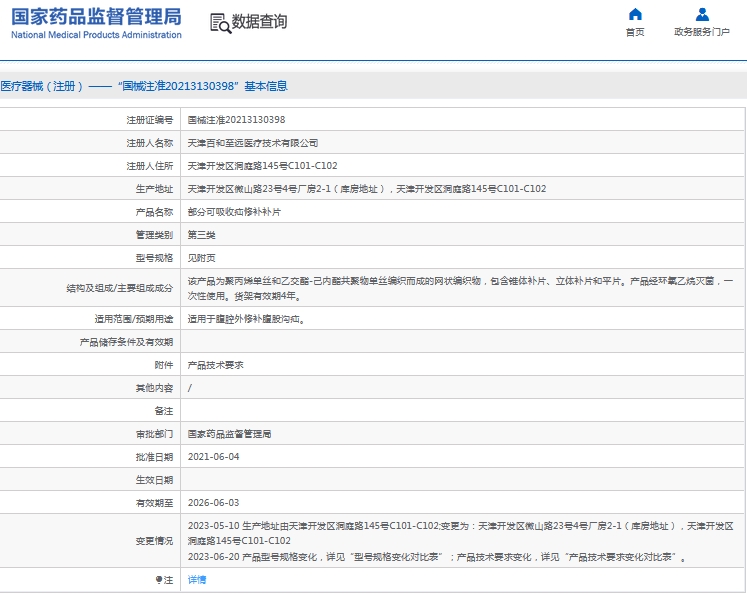
Task: Click the 注册人住所 label
Action: (x=150, y=165)
